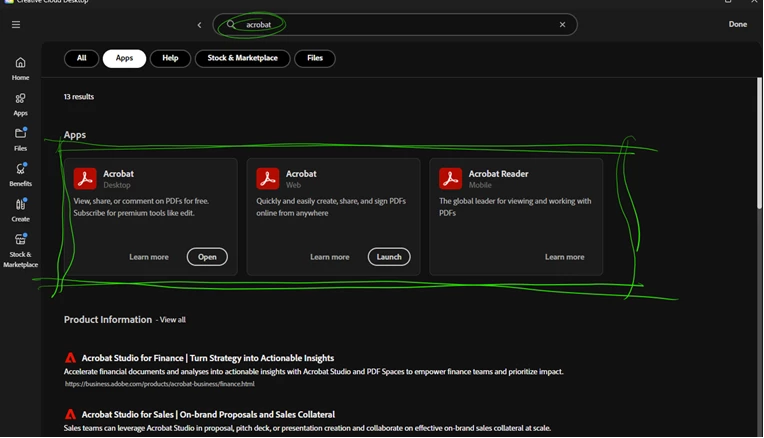Click the search magnifier icon
The height and width of the screenshot is (438, 764).
[x=231, y=24]
